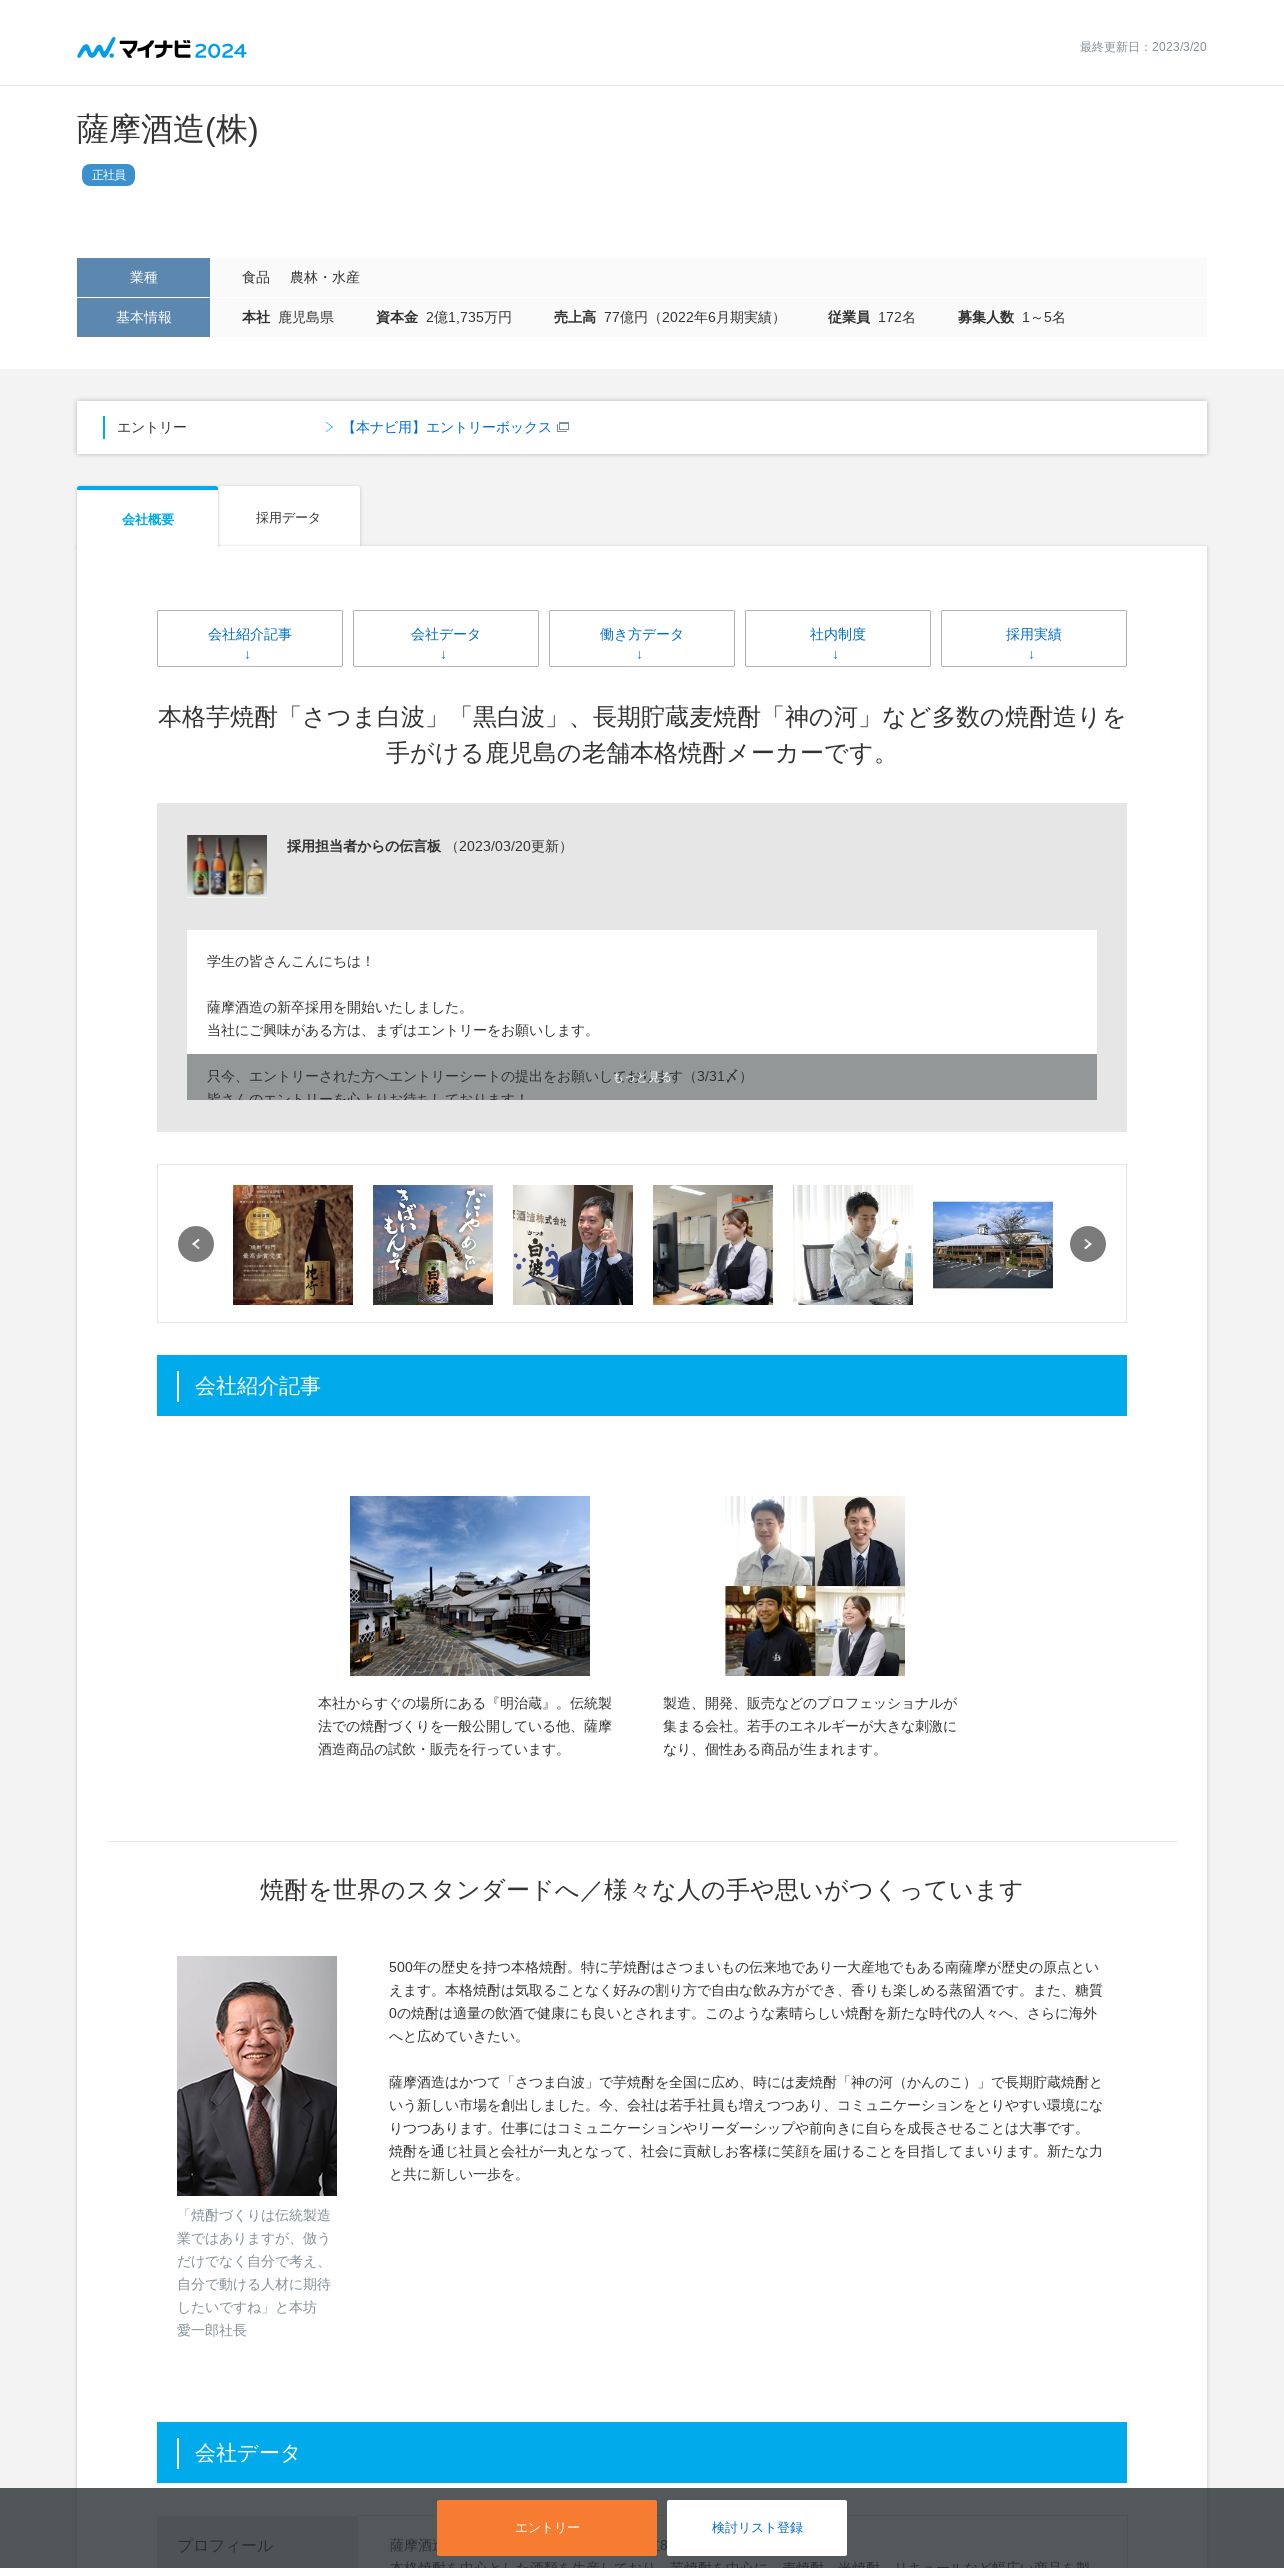The image size is (1284, 2568).
Task: Click the マイナビ2024 logo
Action: 162,49
